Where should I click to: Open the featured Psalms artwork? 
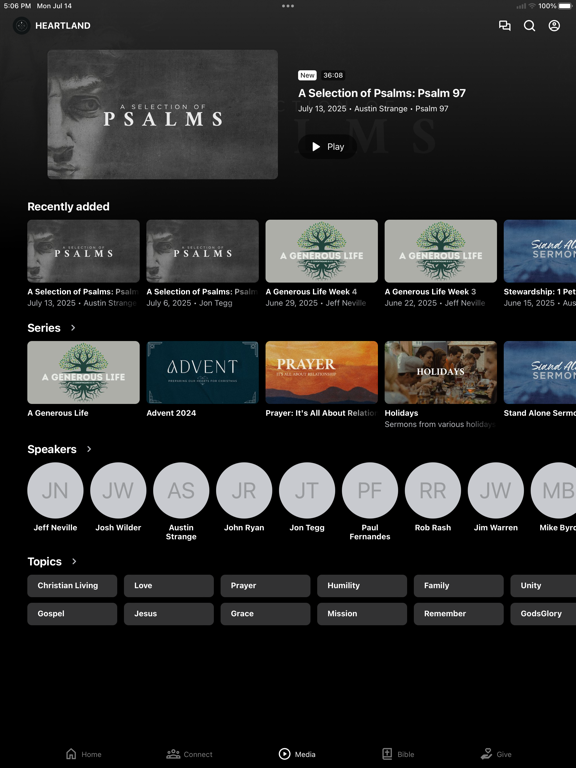click(163, 114)
